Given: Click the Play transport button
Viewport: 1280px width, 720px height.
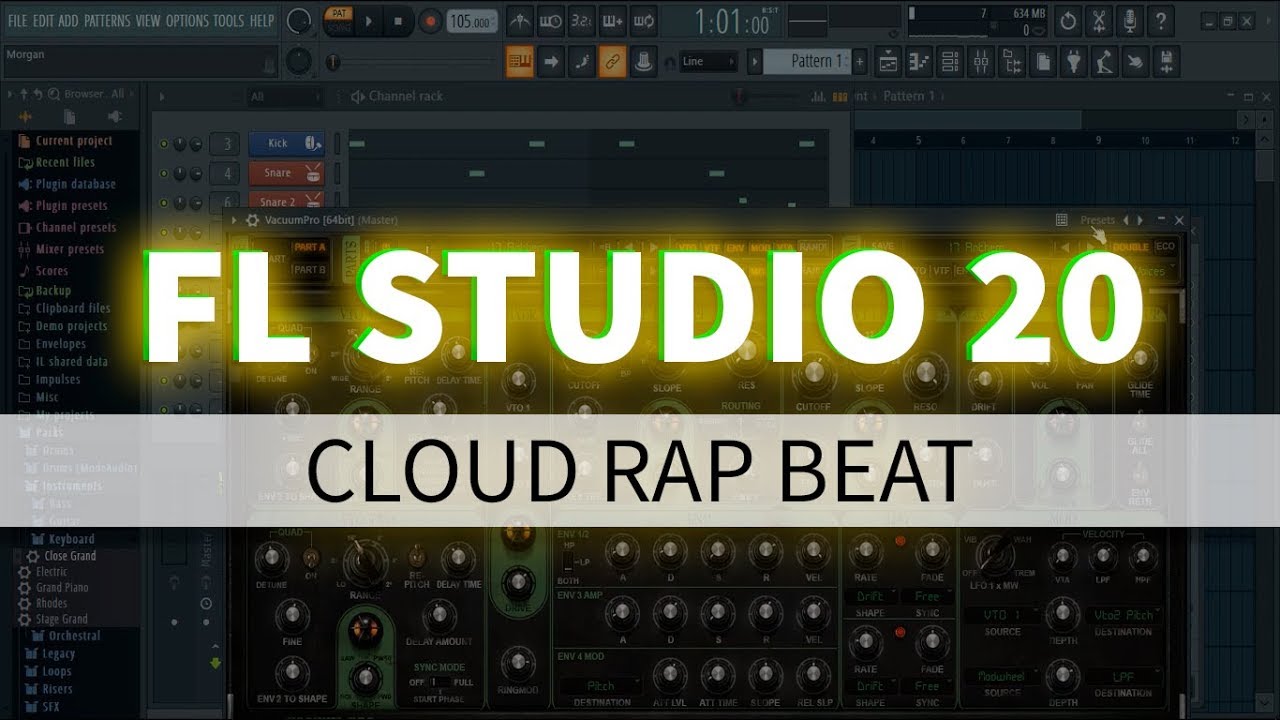Looking at the screenshot, I should pos(368,20).
